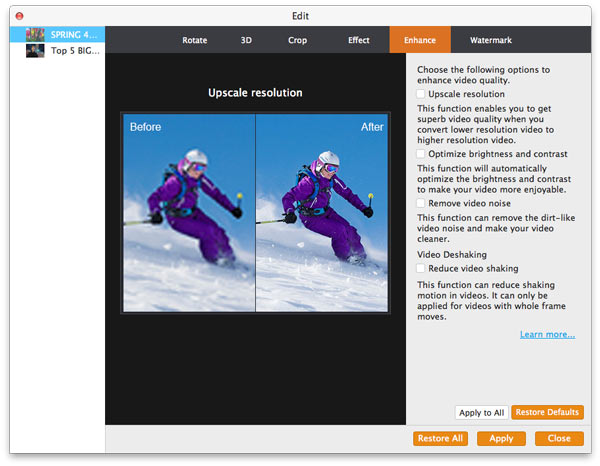Select the Top 5 BIG... video thumbnail
Screen dimensions: 600x466
click(x=35, y=51)
